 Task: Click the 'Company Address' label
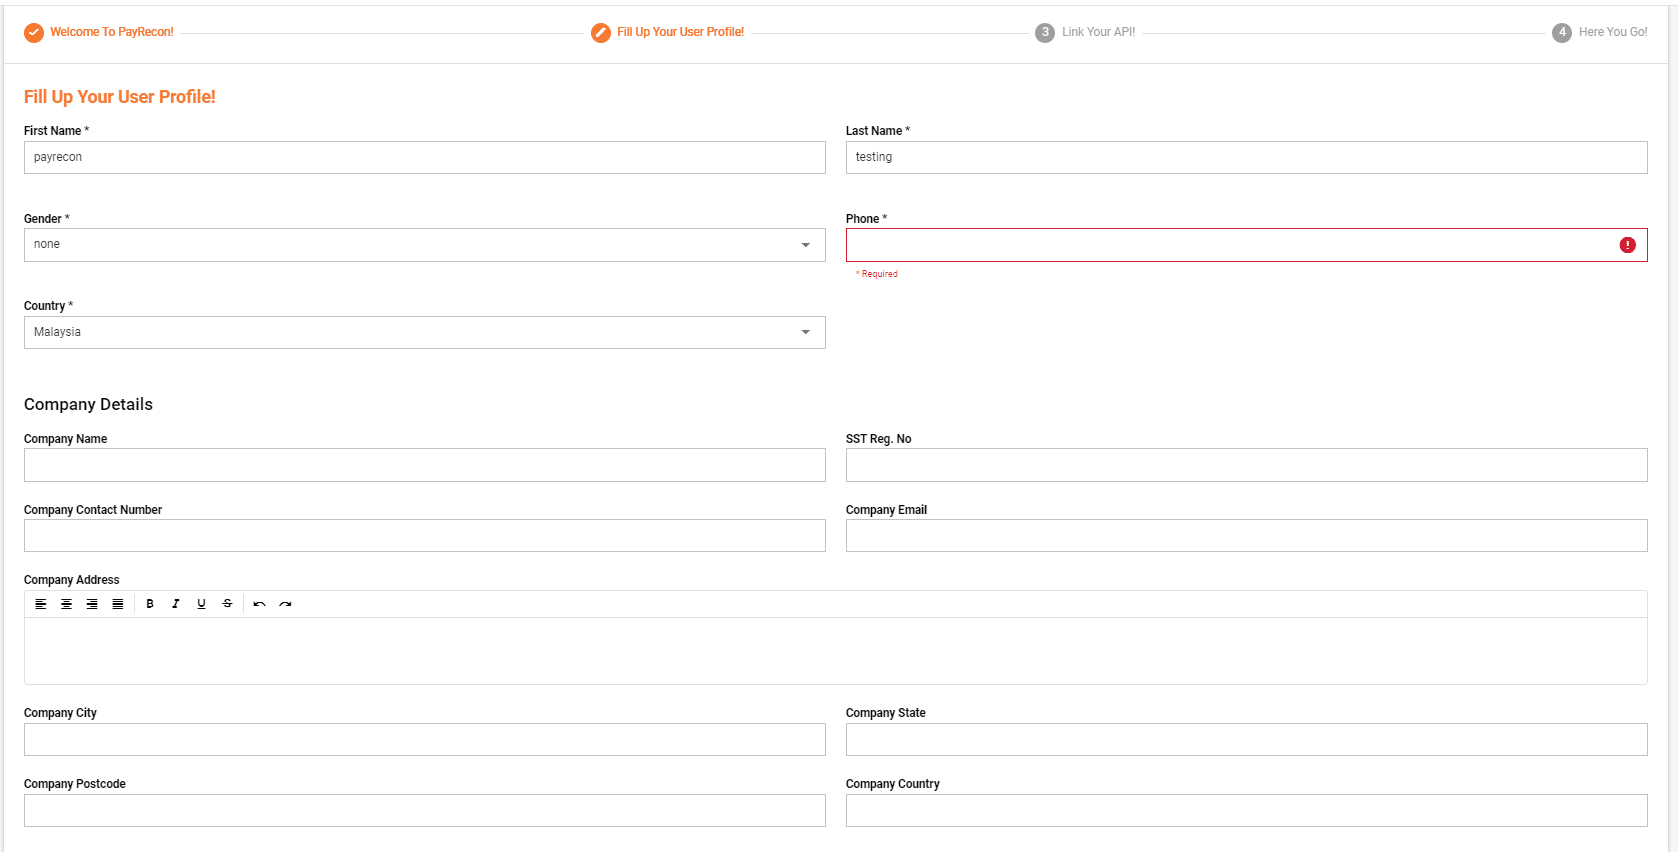coord(72,580)
